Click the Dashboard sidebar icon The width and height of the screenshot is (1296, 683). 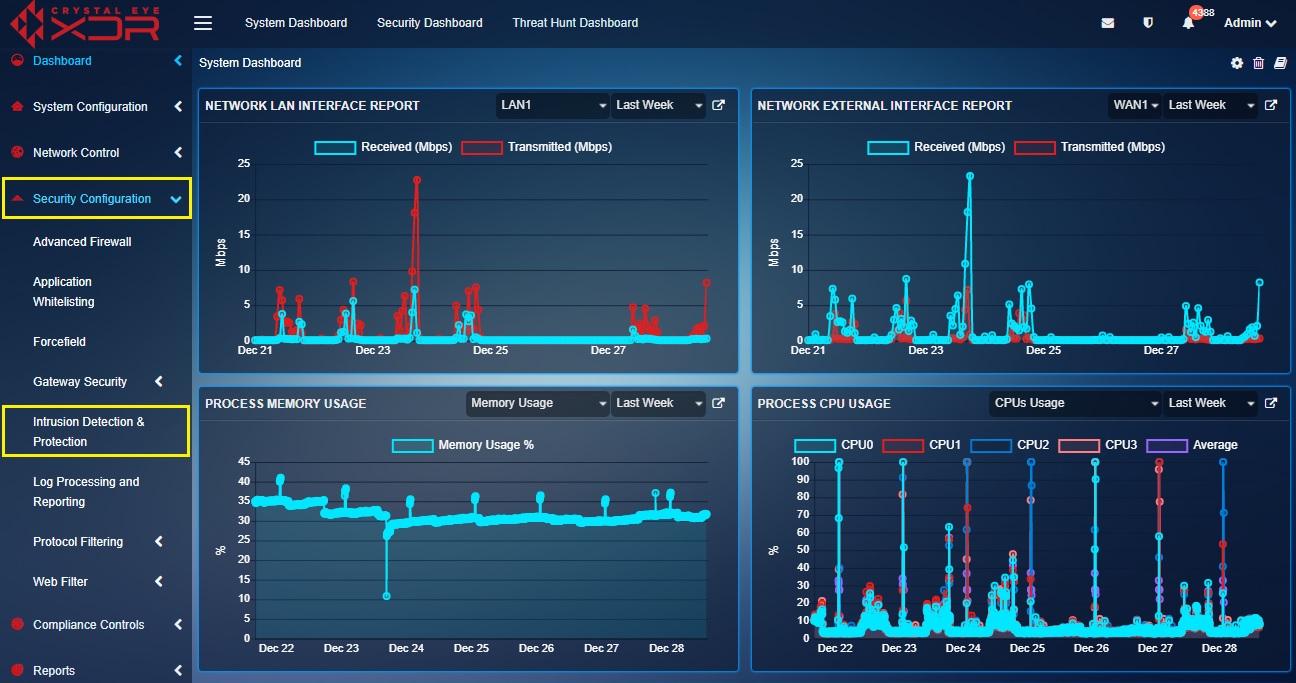[x=16, y=61]
